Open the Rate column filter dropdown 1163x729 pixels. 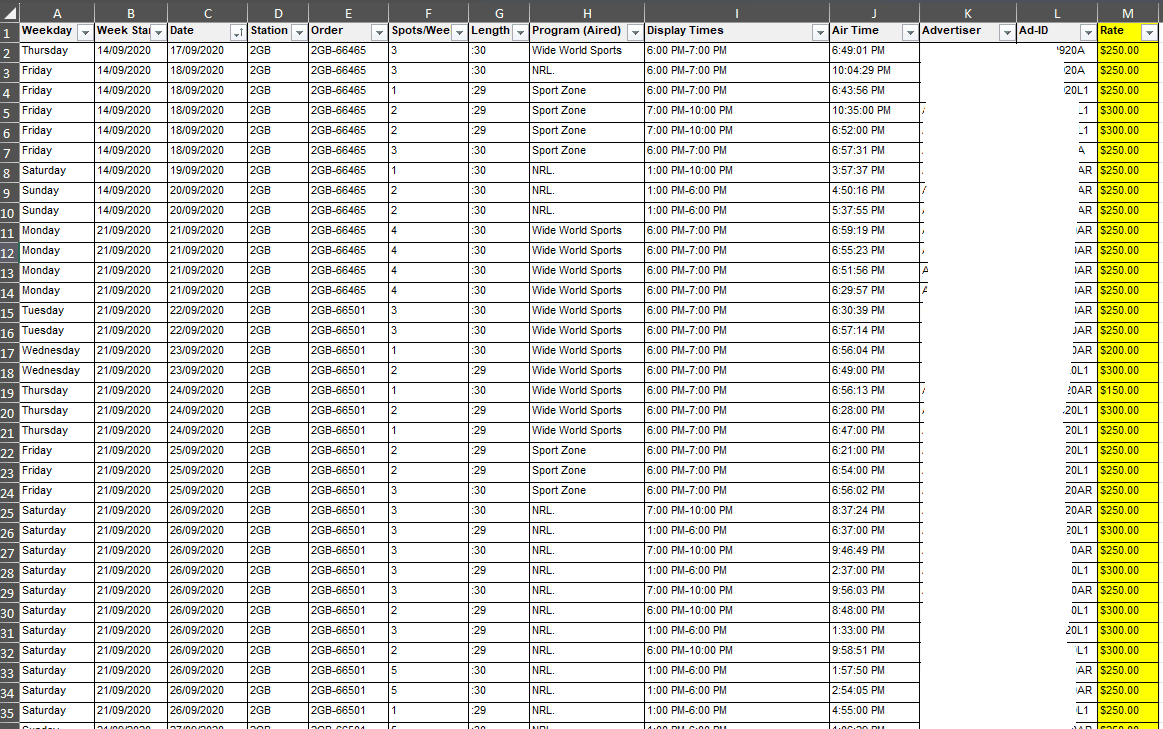coord(1150,33)
